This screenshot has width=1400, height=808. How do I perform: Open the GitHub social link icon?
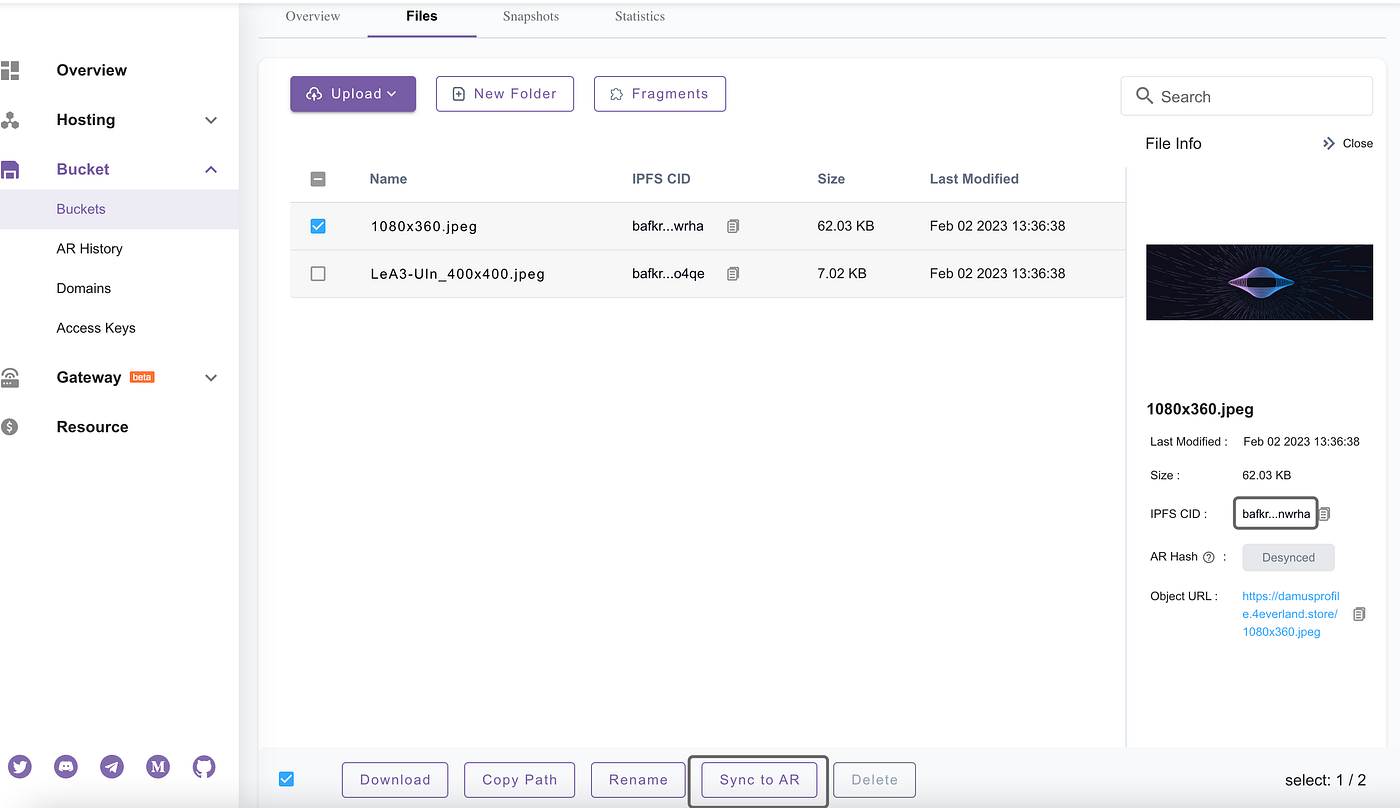click(x=204, y=767)
